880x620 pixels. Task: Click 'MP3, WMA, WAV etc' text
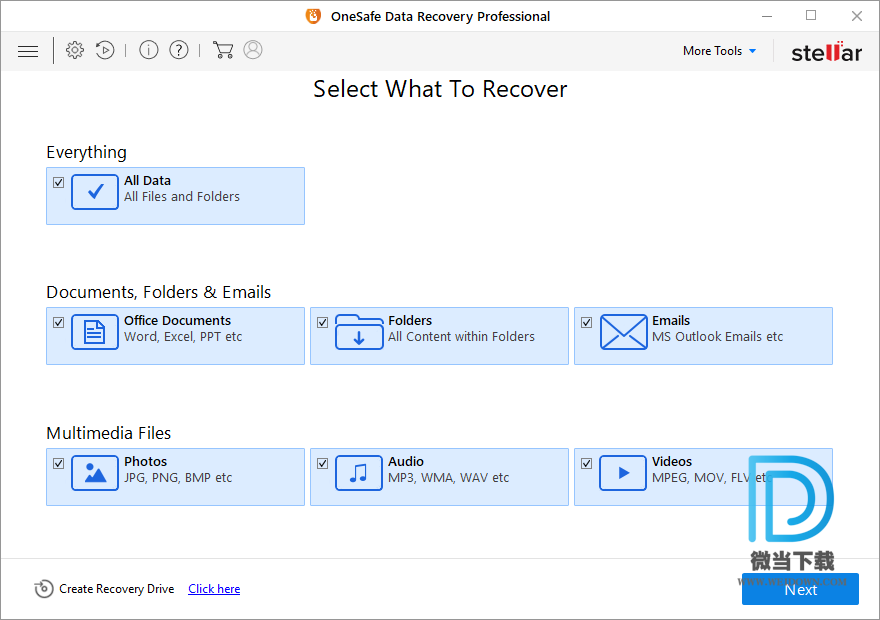coord(448,477)
